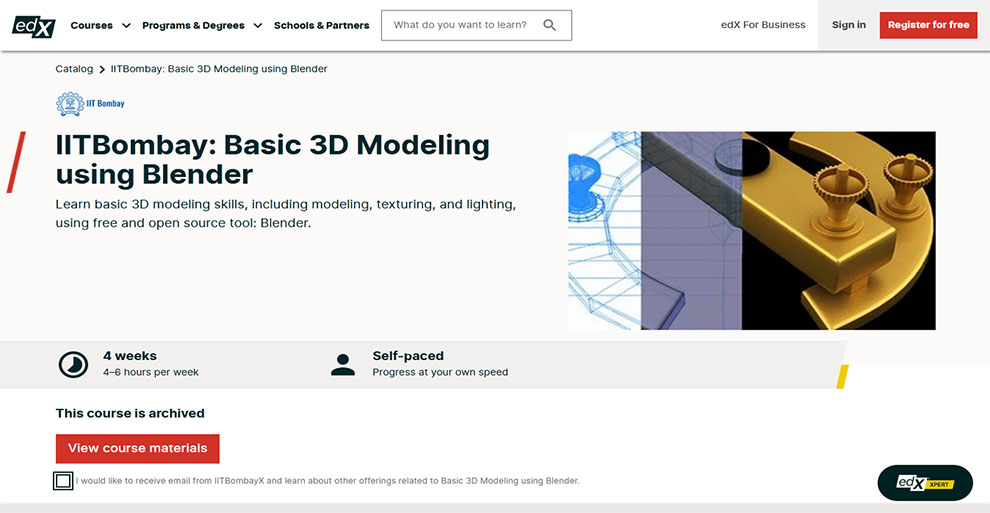The width and height of the screenshot is (990, 513).
Task: Click the breadcrumb course title link
Action: (219, 69)
